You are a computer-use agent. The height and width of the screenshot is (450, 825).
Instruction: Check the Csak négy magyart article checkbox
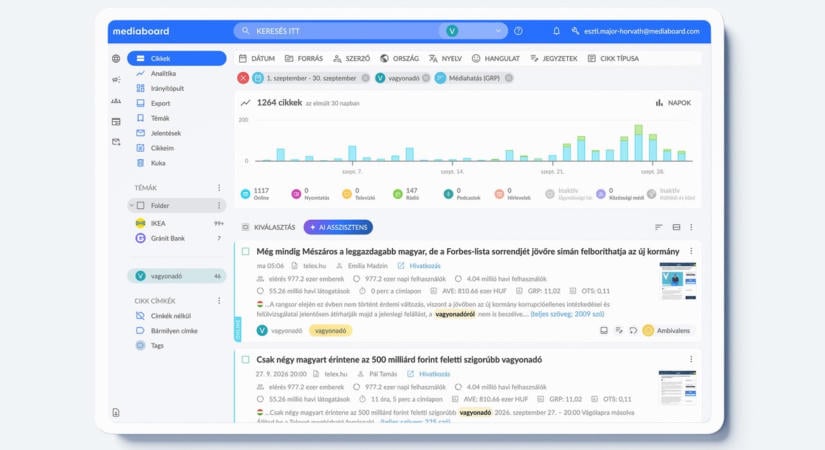pos(245,359)
